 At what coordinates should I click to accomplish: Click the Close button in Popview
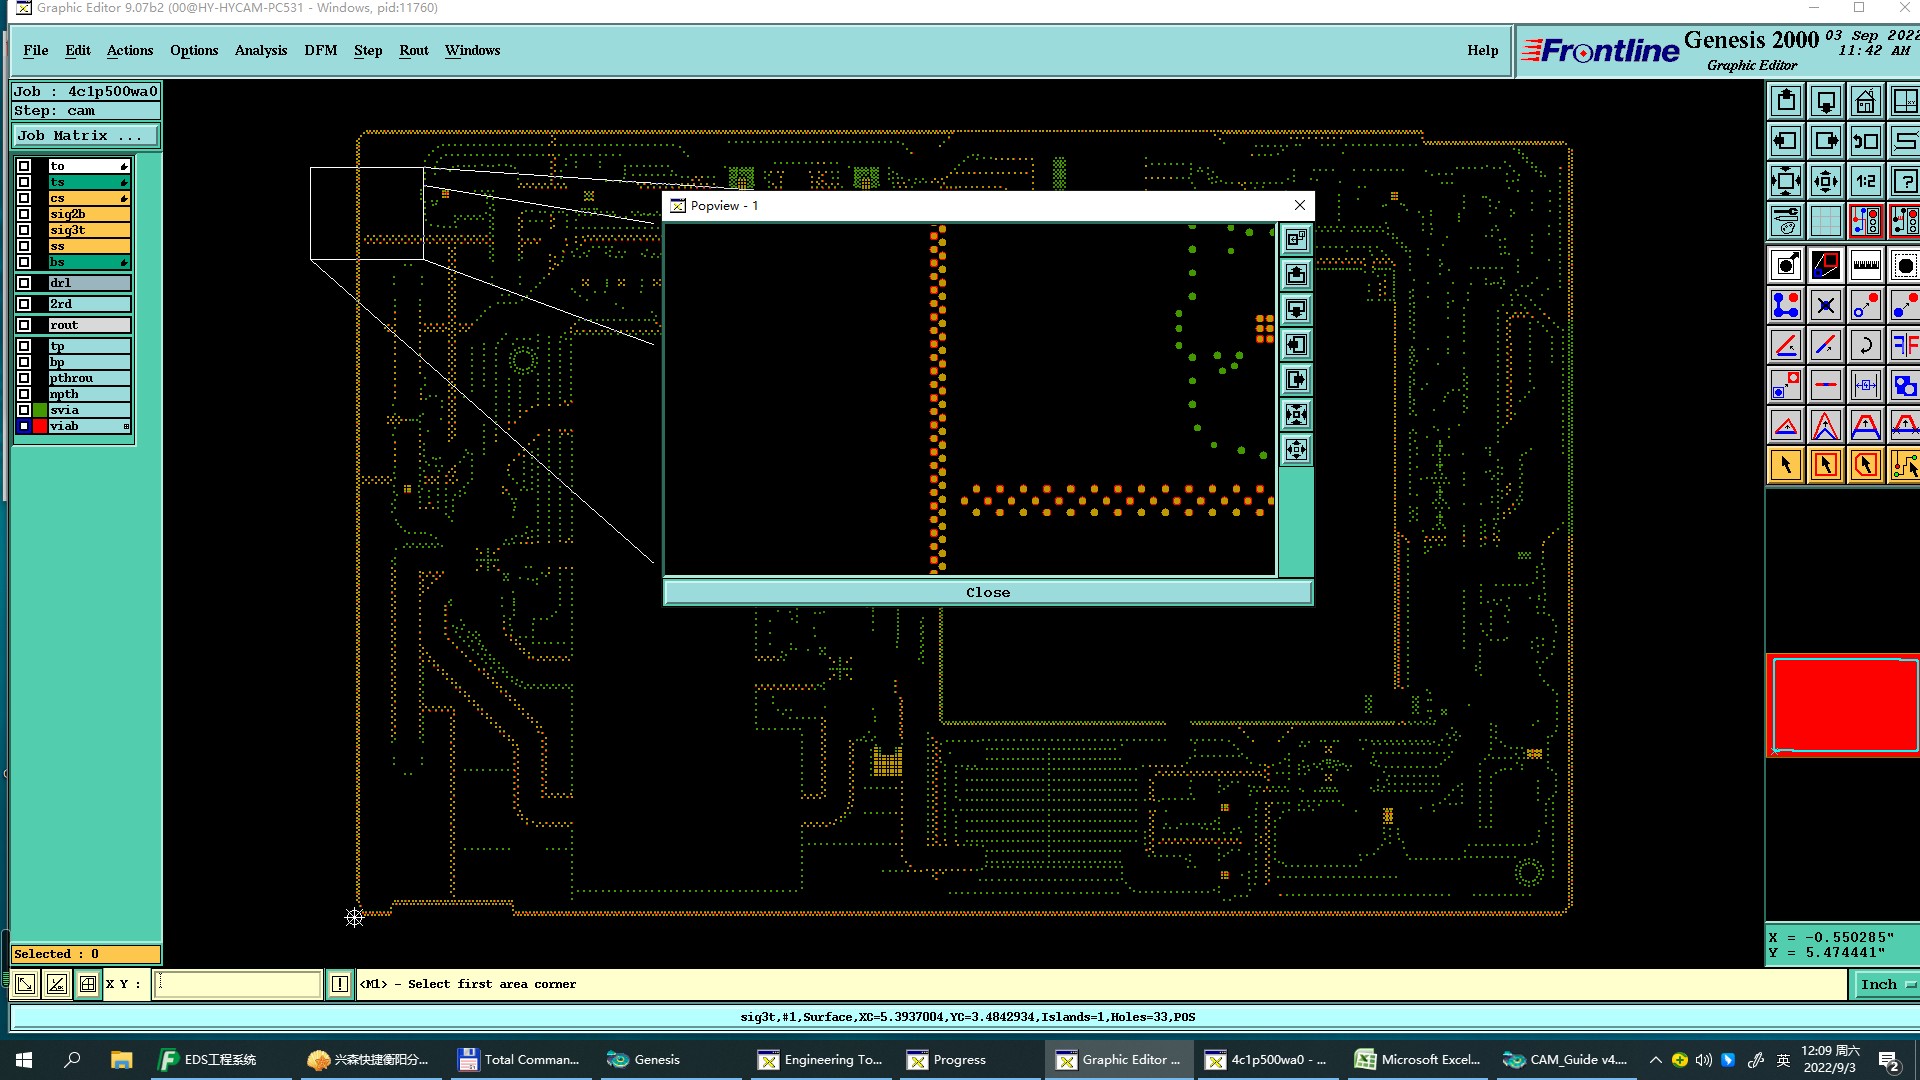click(987, 592)
